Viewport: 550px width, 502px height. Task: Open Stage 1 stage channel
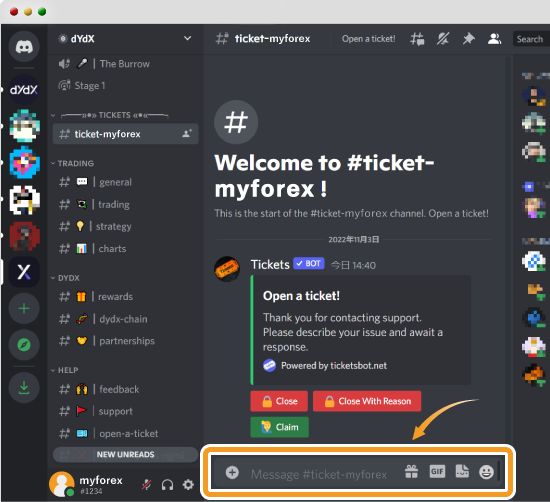tap(125, 86)
